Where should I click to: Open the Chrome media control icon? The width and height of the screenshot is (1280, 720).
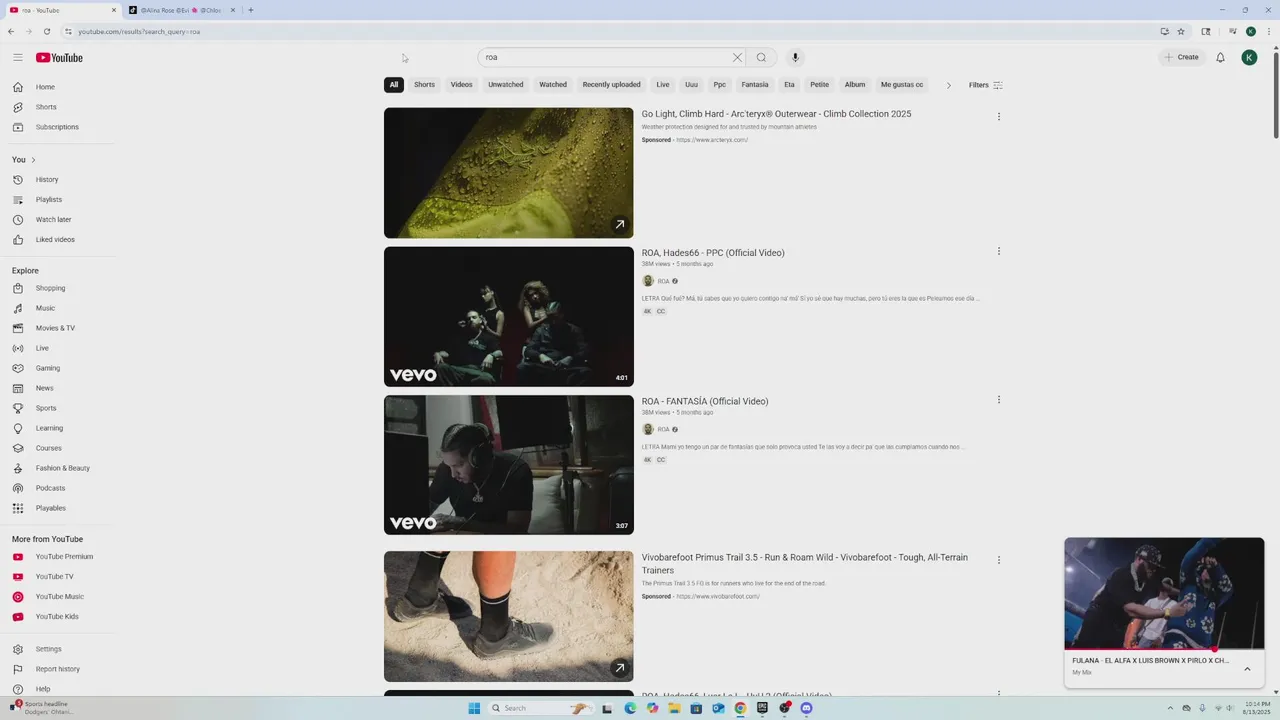(1232, 31)
